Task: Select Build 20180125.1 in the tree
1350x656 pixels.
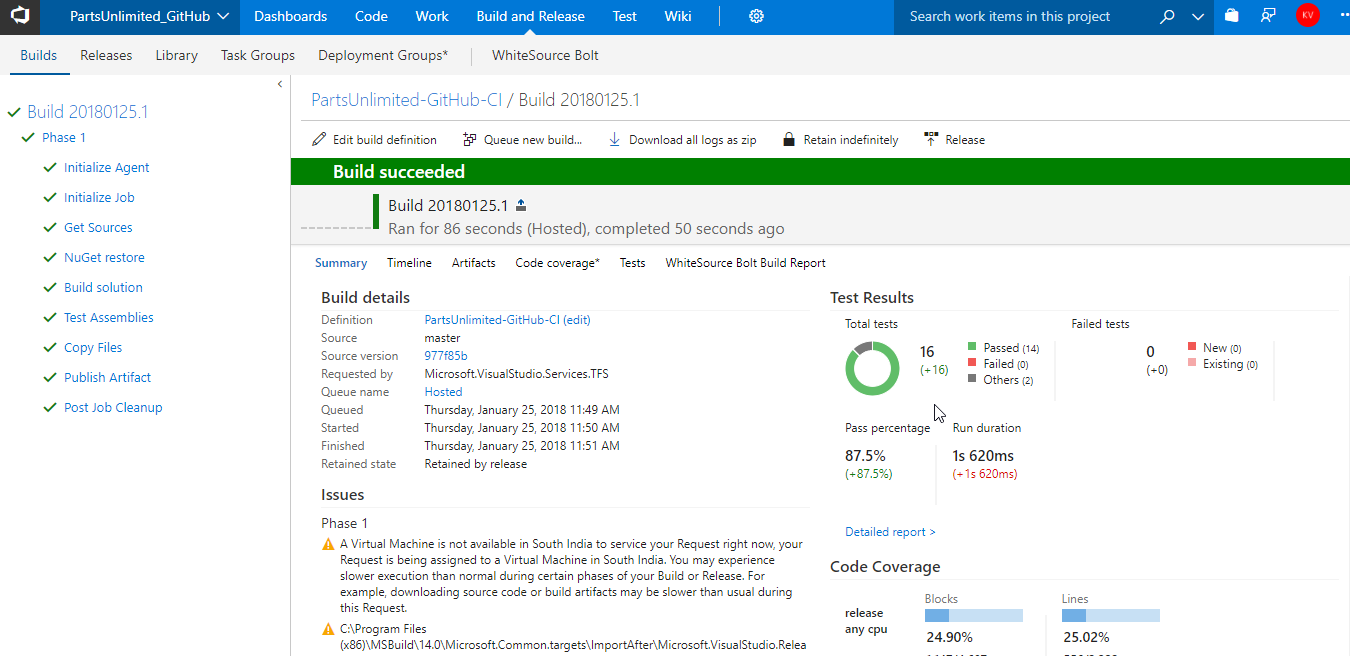Action: click(88, 112)
